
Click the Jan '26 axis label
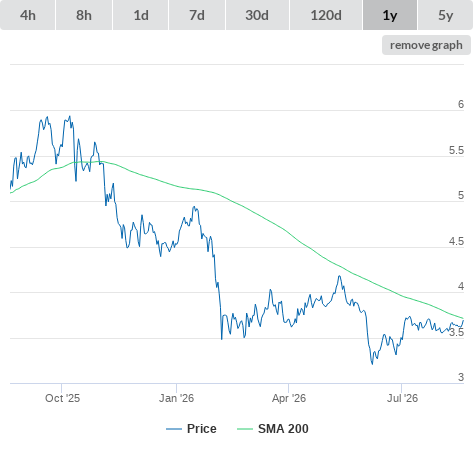click(x=176, y=398)
